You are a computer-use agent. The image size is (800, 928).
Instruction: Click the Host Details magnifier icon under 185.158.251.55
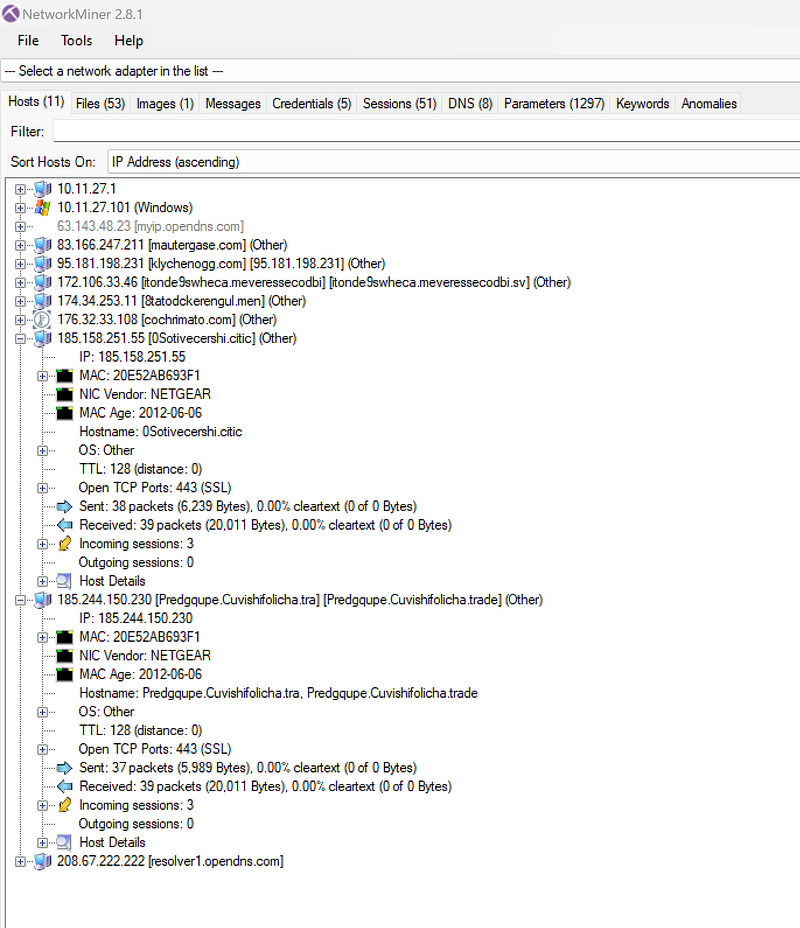coord(64,581)
